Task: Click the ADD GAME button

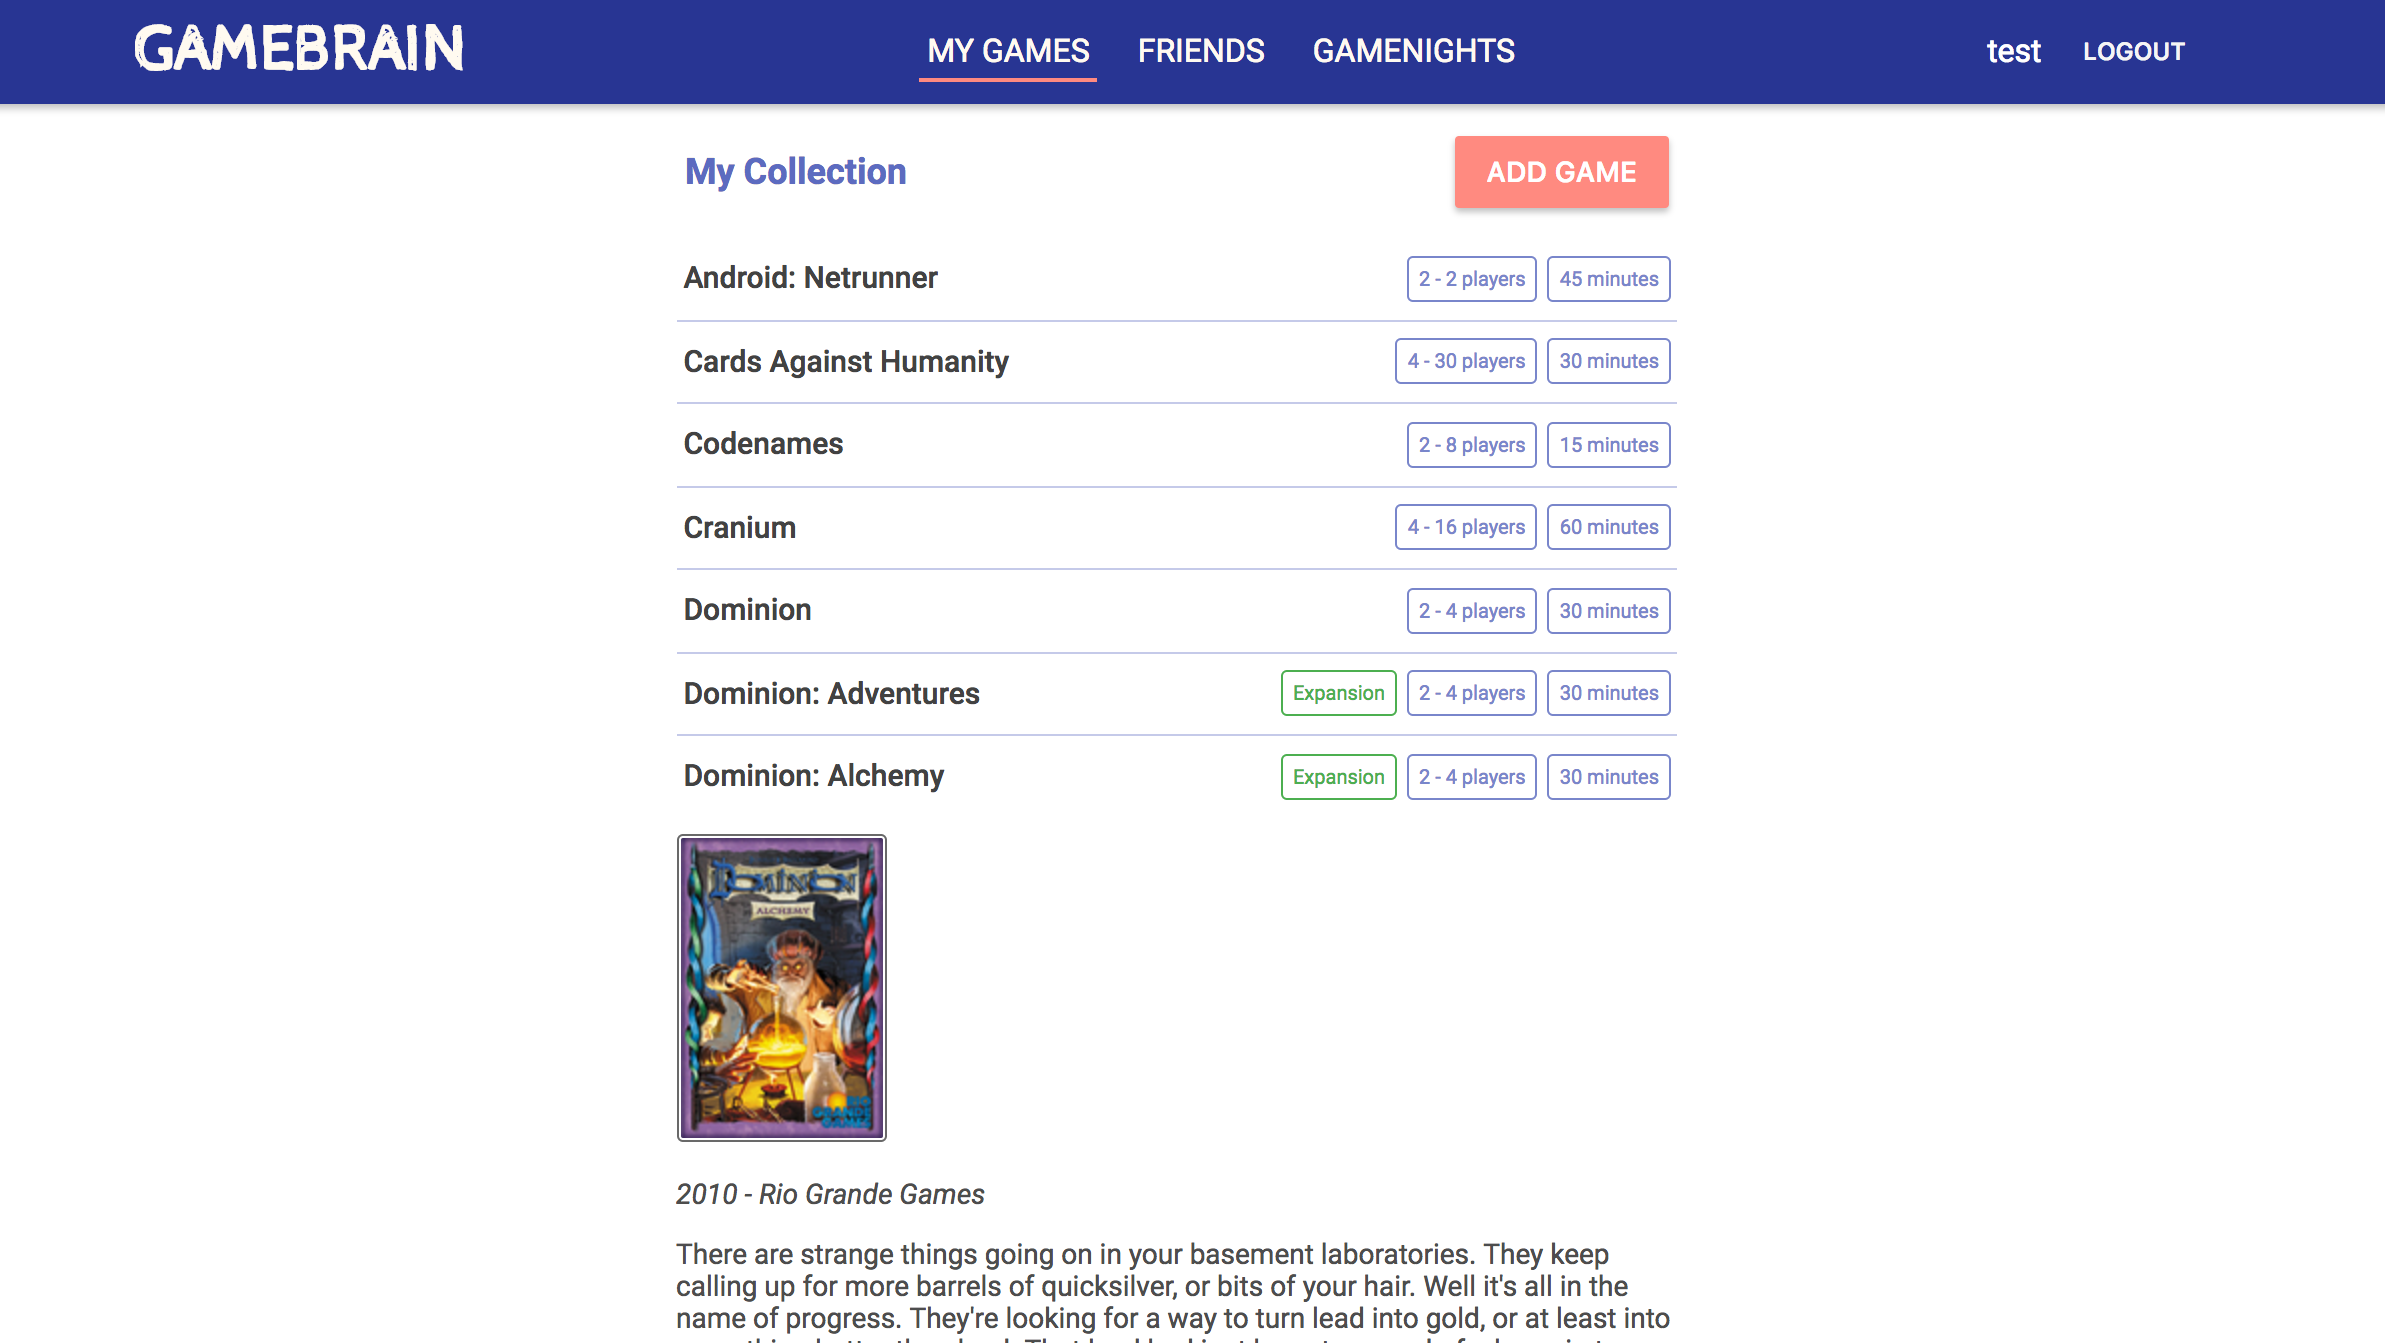Action: (x=1561, y=172)
